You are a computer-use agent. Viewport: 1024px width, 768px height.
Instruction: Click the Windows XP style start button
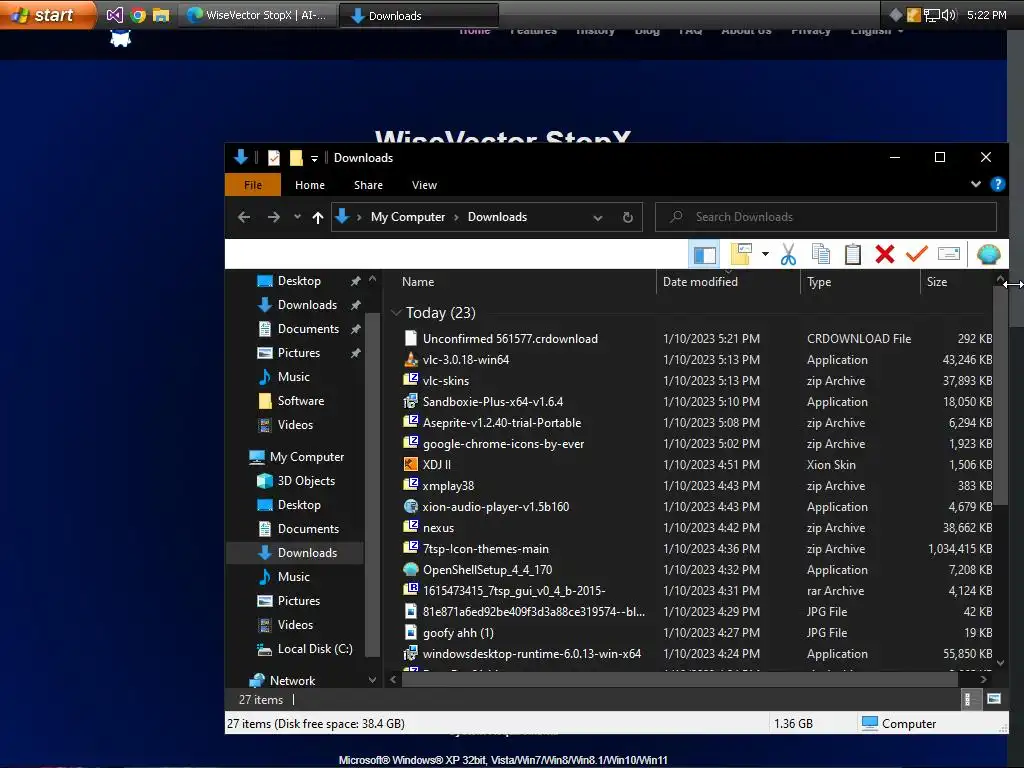46,14
